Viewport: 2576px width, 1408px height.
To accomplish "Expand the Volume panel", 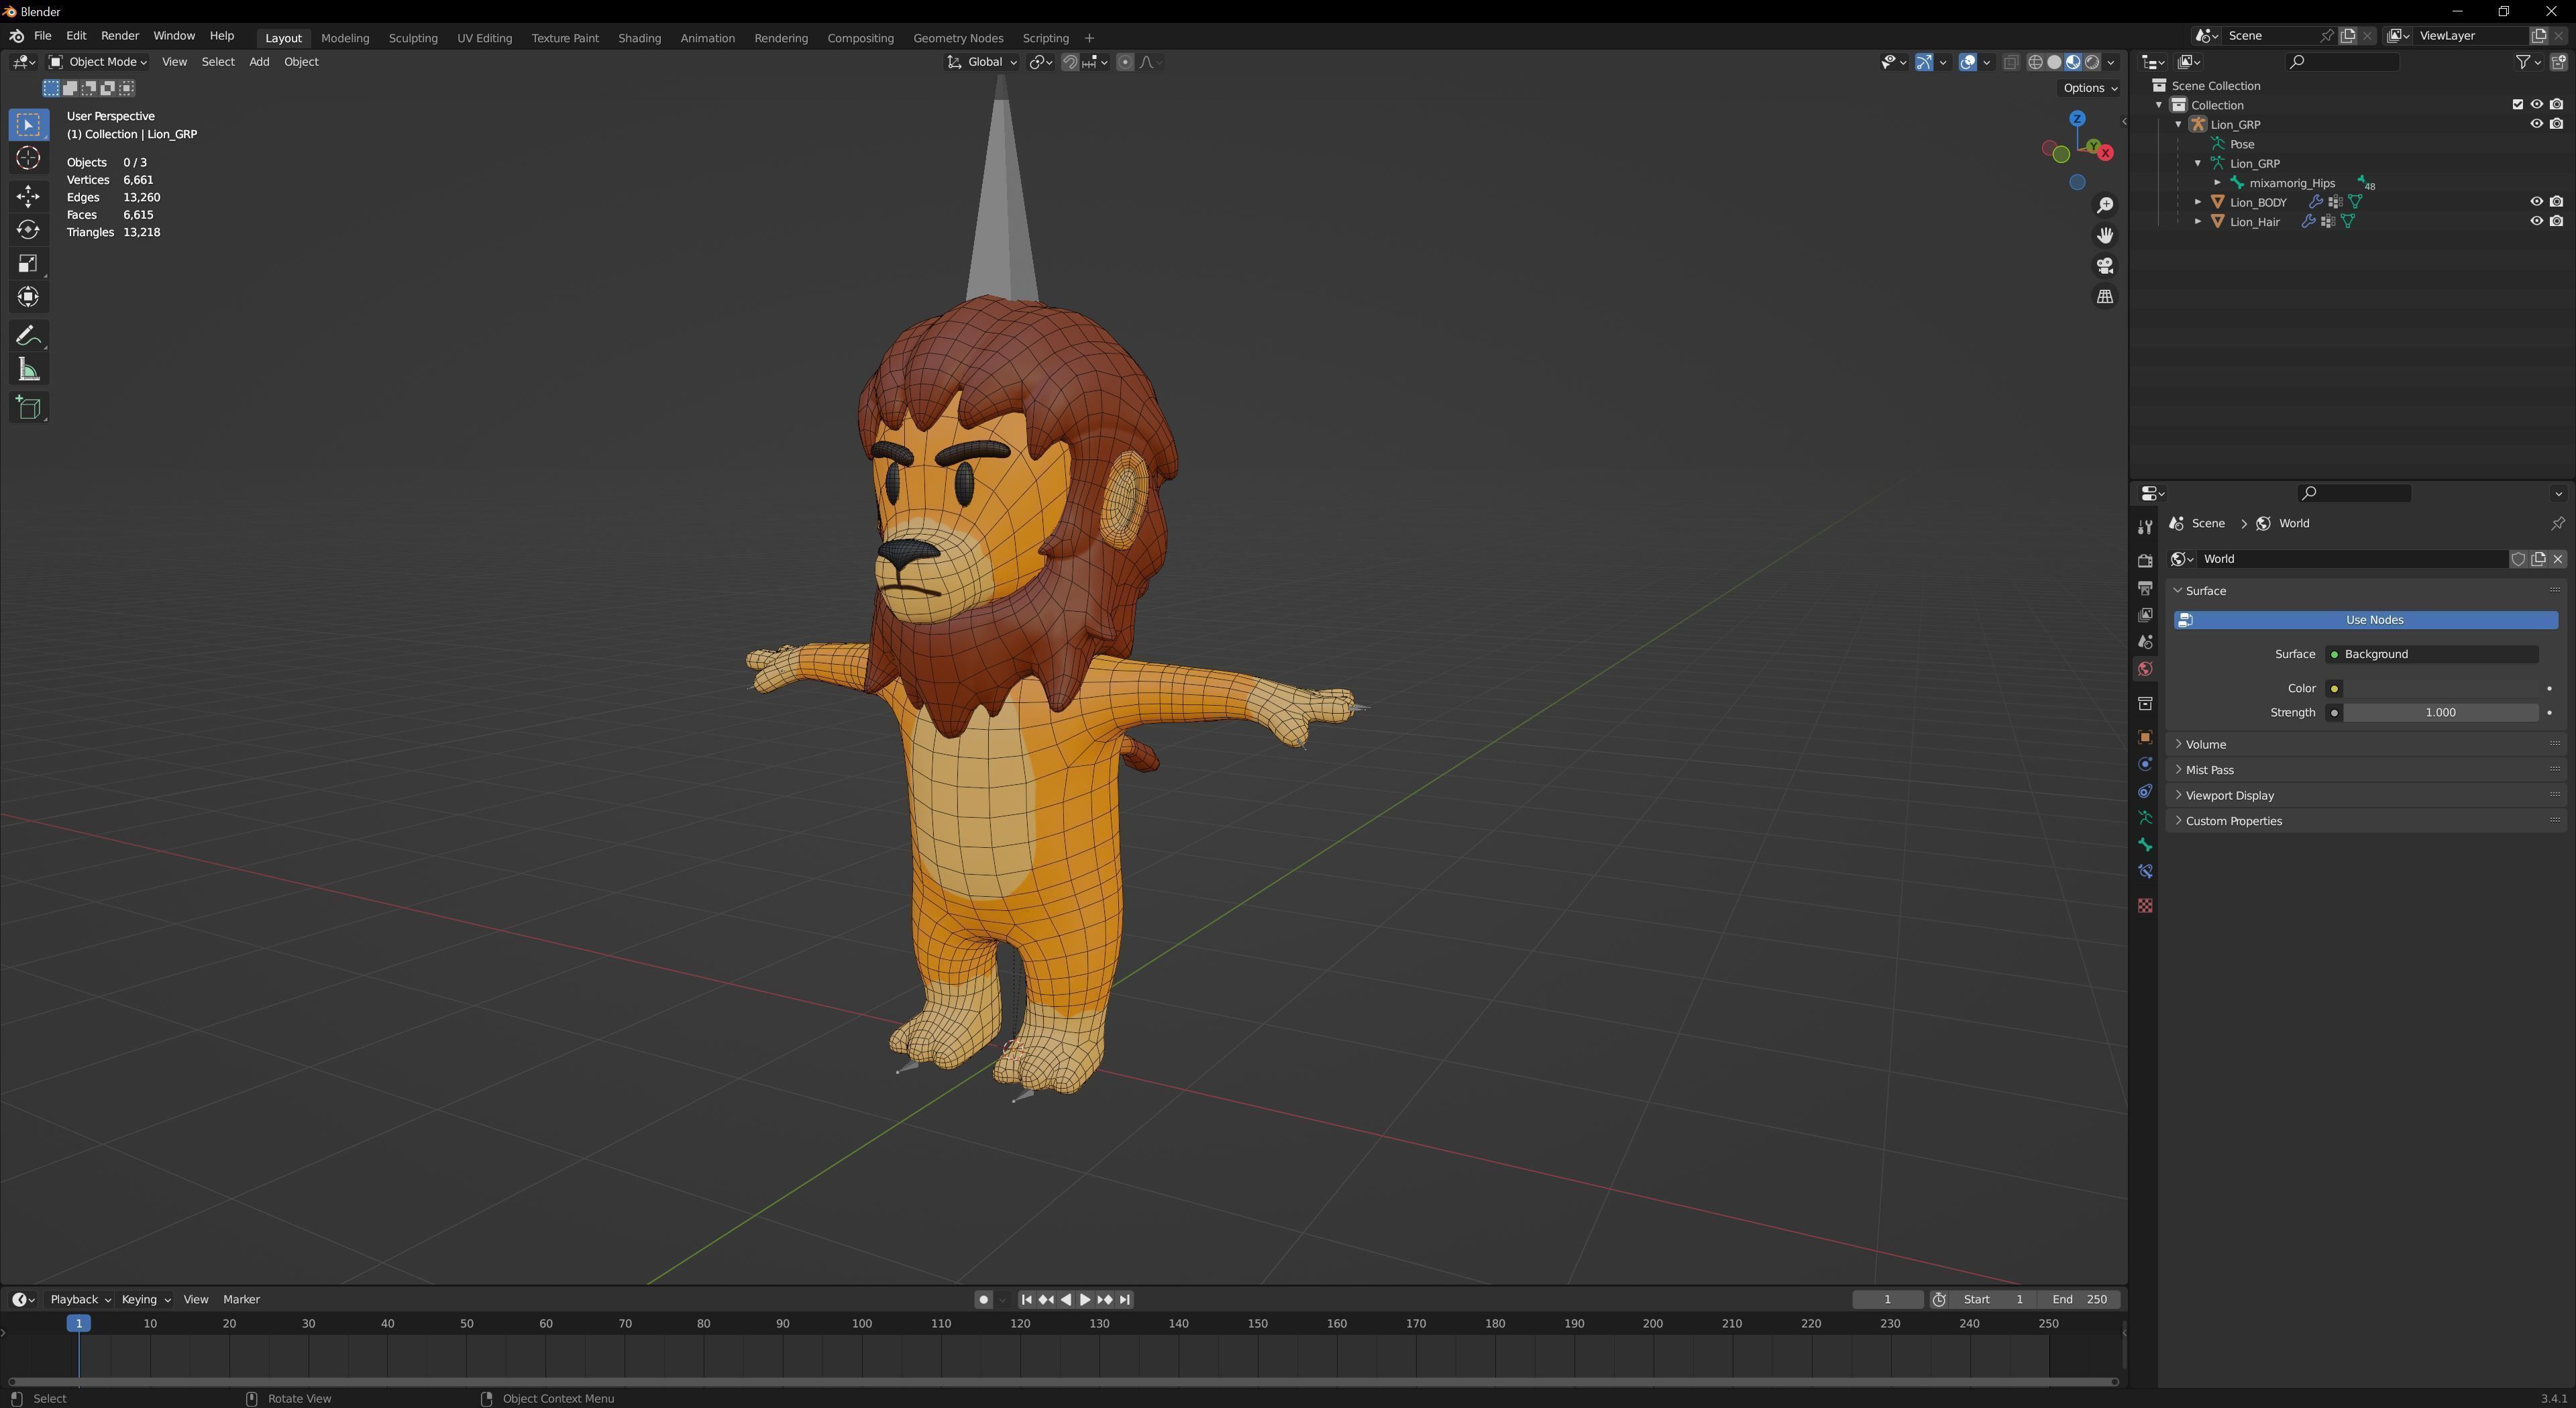I will pos(2366,744).
